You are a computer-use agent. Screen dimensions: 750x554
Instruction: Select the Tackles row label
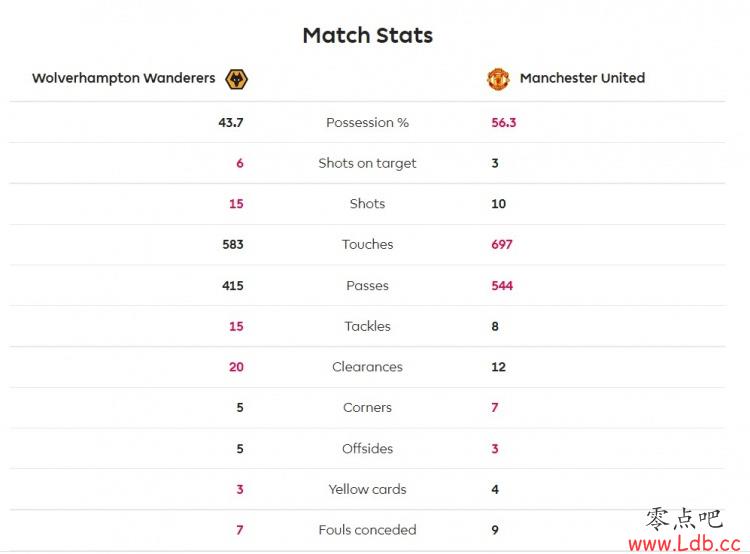pos(367,326)
